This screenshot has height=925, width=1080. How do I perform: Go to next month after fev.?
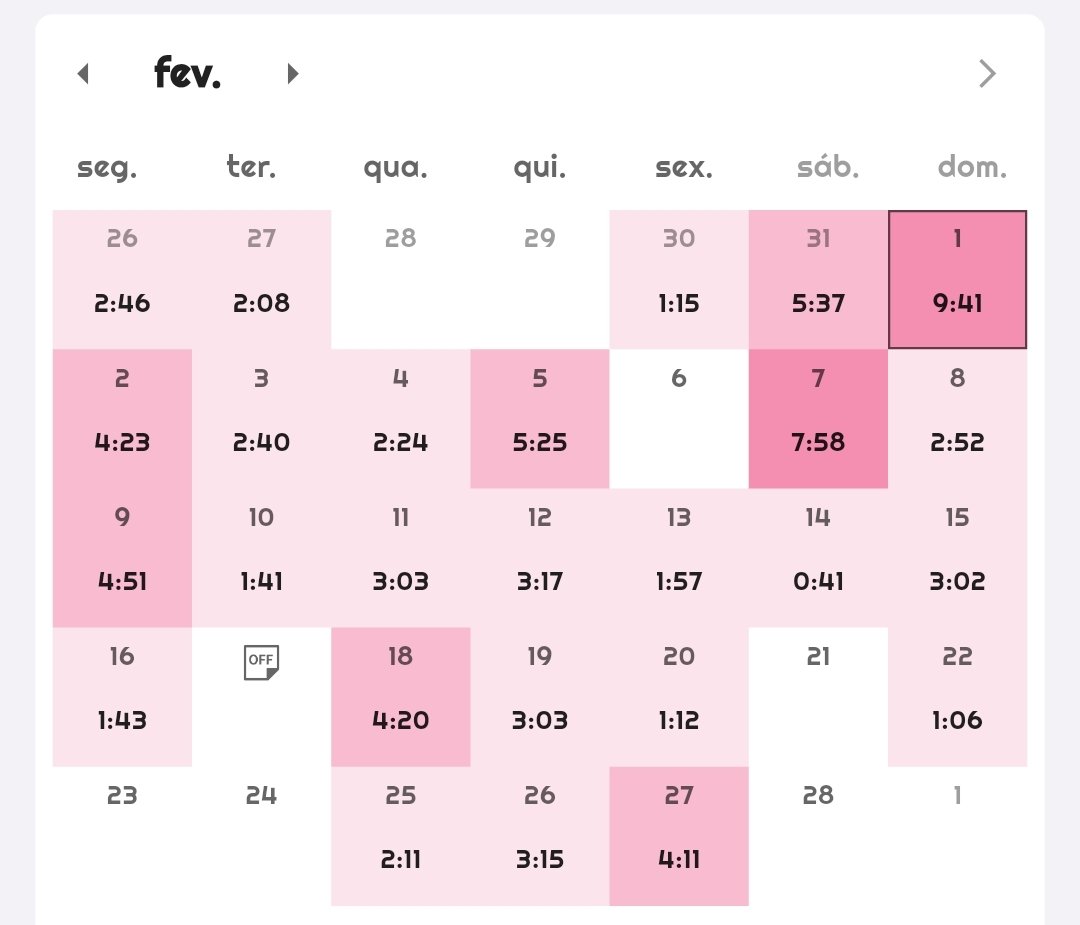(x=293, y=73)
